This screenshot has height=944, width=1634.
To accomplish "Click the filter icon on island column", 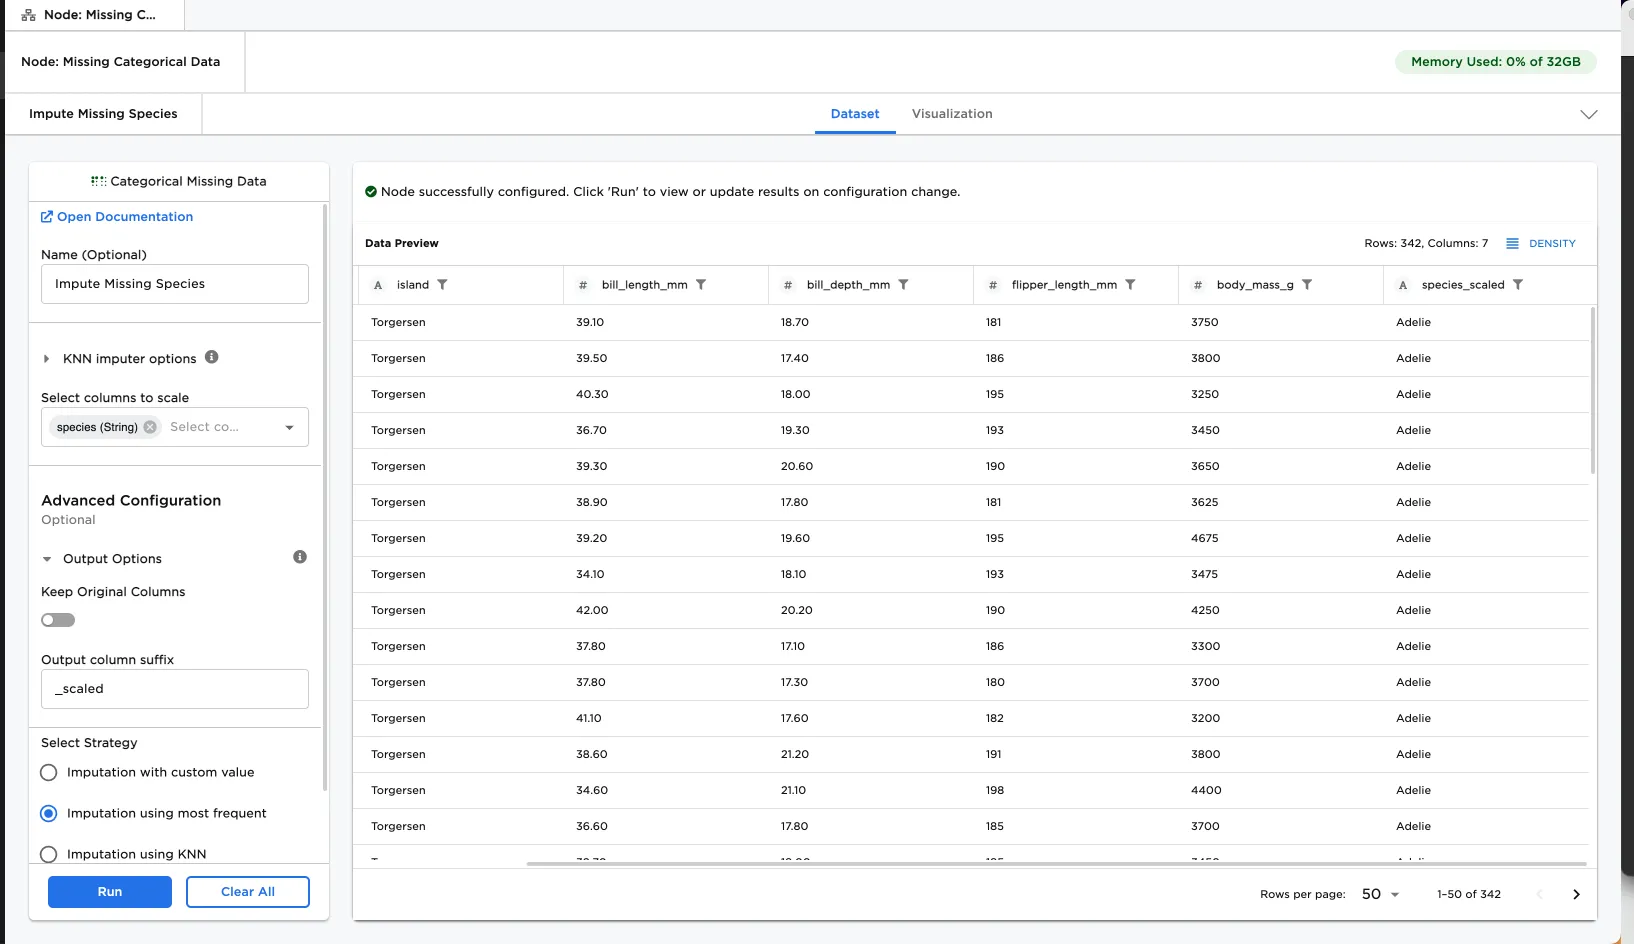I will [442, 285].
